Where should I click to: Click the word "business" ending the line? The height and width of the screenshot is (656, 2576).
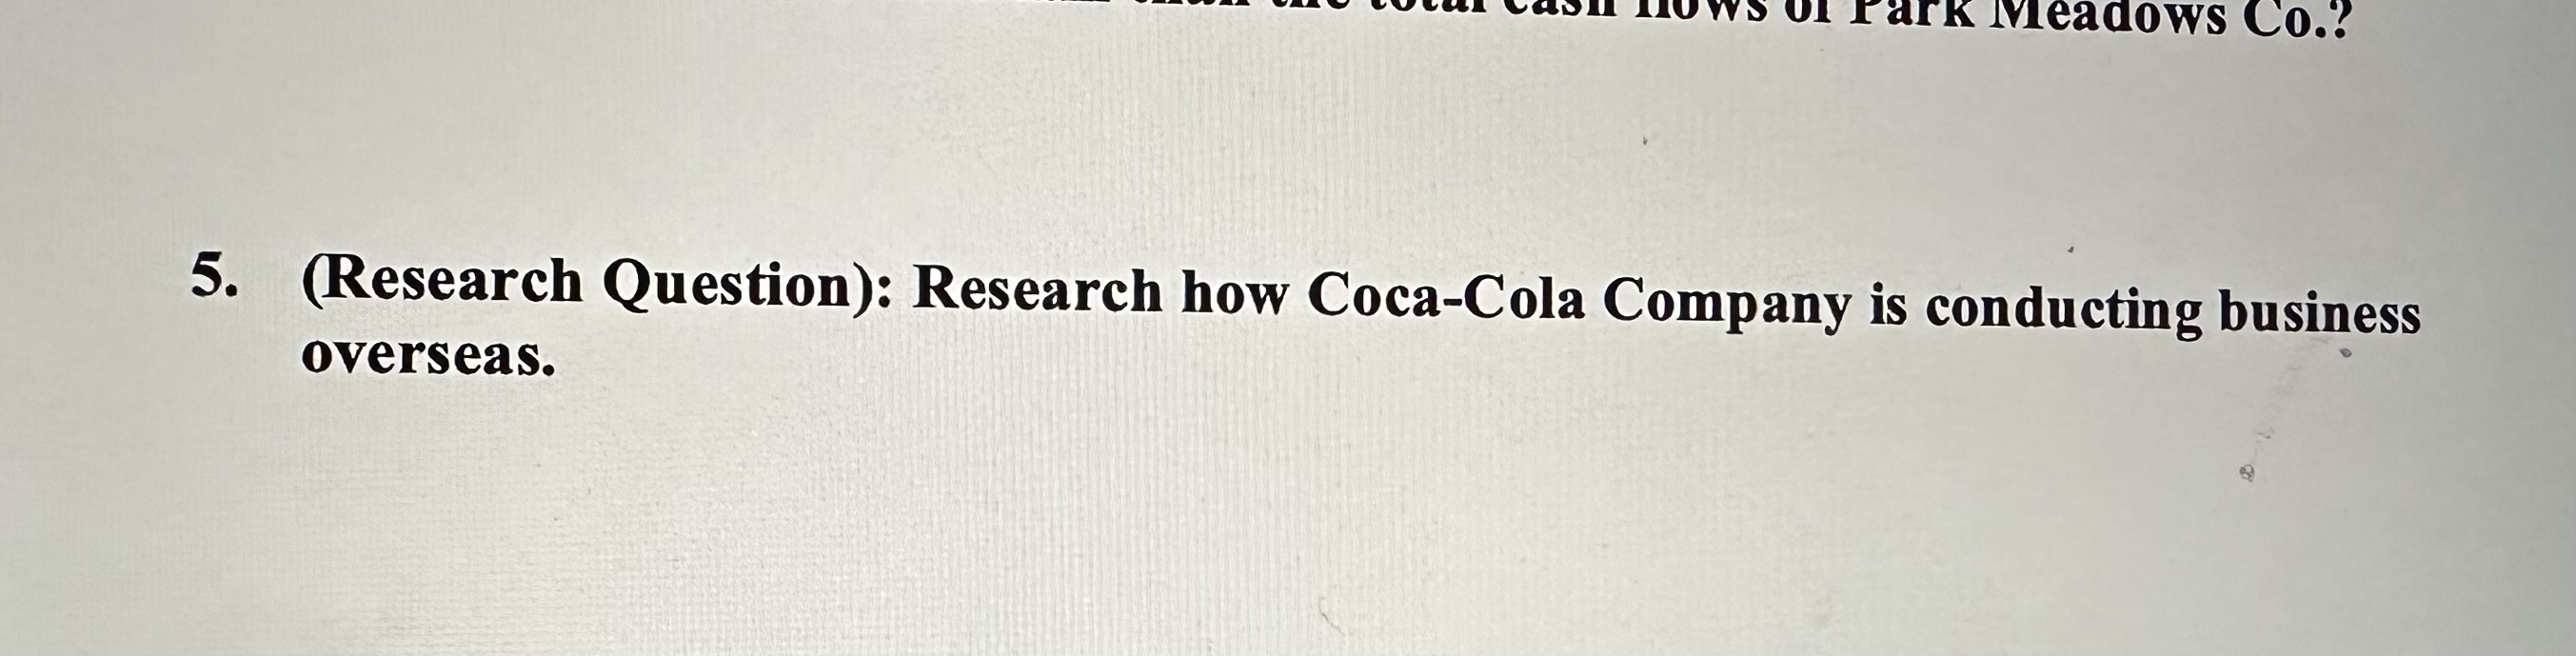point(2320,314)
